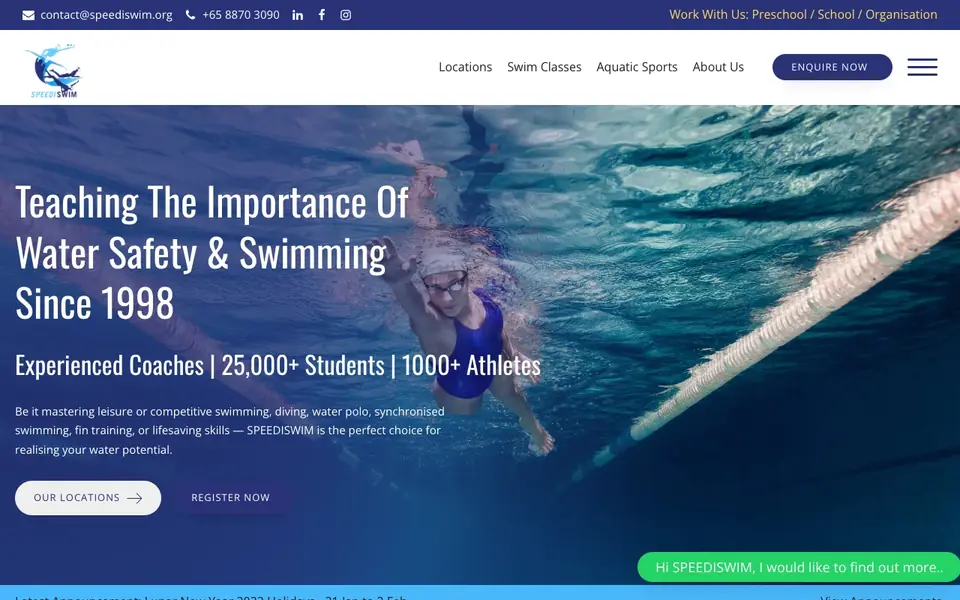
Task: Click the SpeediSwim logo
Action: click(53, 70)
